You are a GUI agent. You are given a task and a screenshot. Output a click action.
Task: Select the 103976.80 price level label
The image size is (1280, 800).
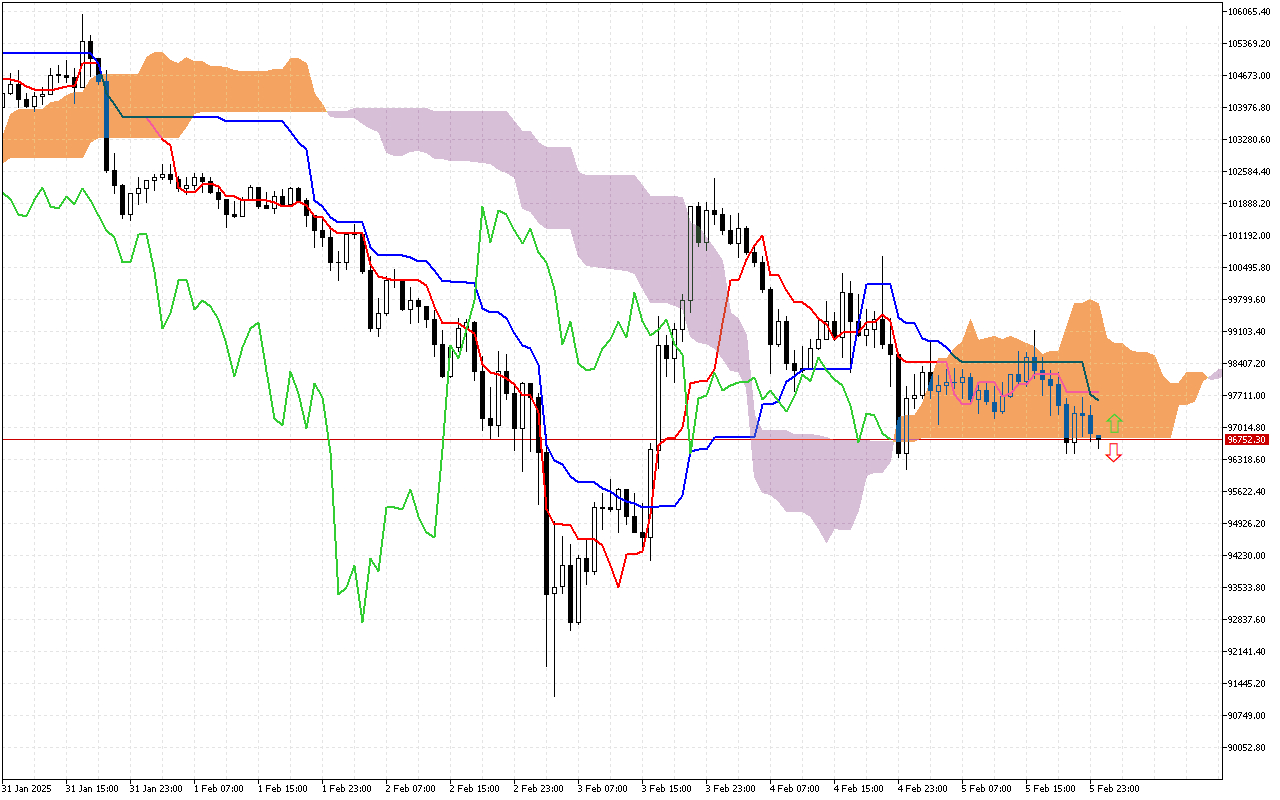[1250, 108]
